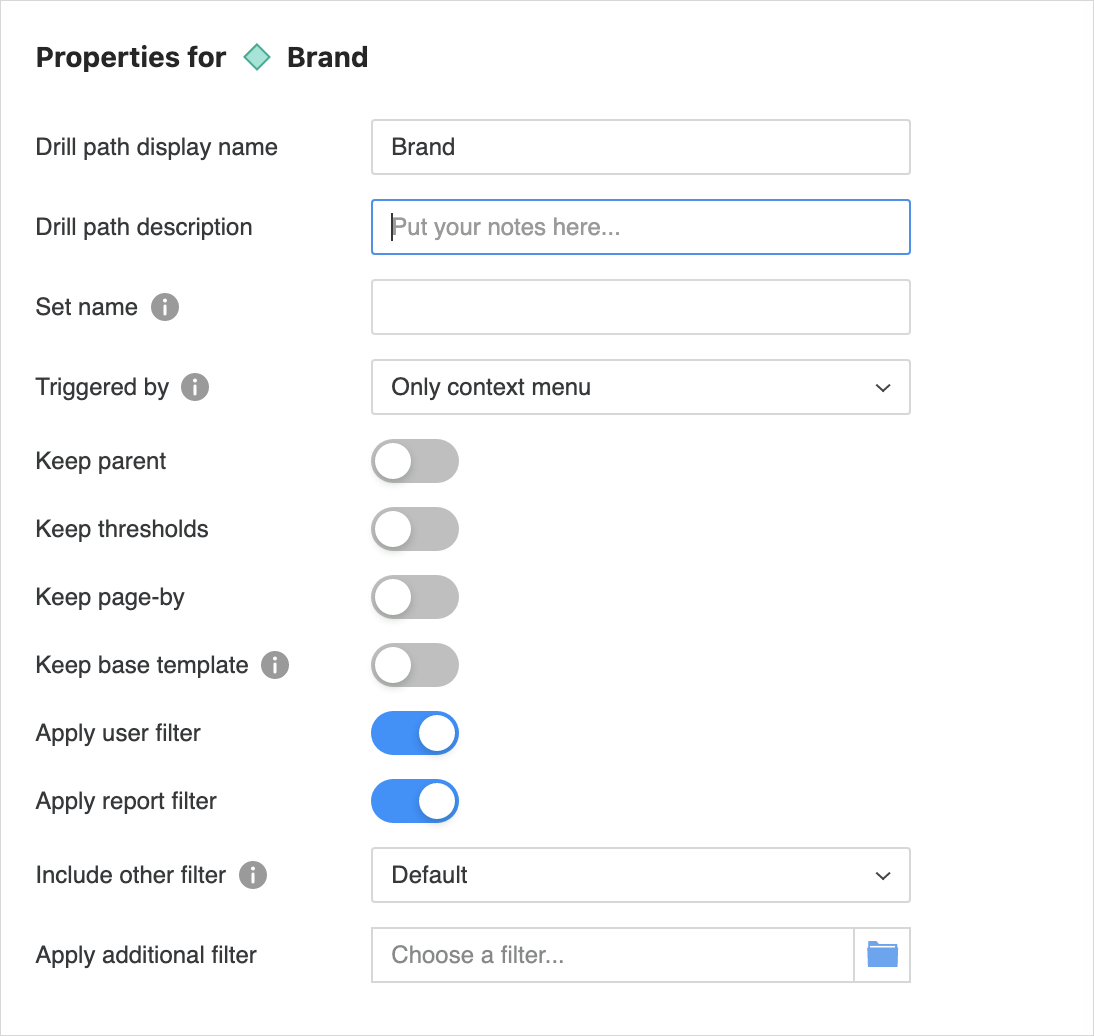
Task: Enable the Keep parent toggle
Action: [414, 461]
